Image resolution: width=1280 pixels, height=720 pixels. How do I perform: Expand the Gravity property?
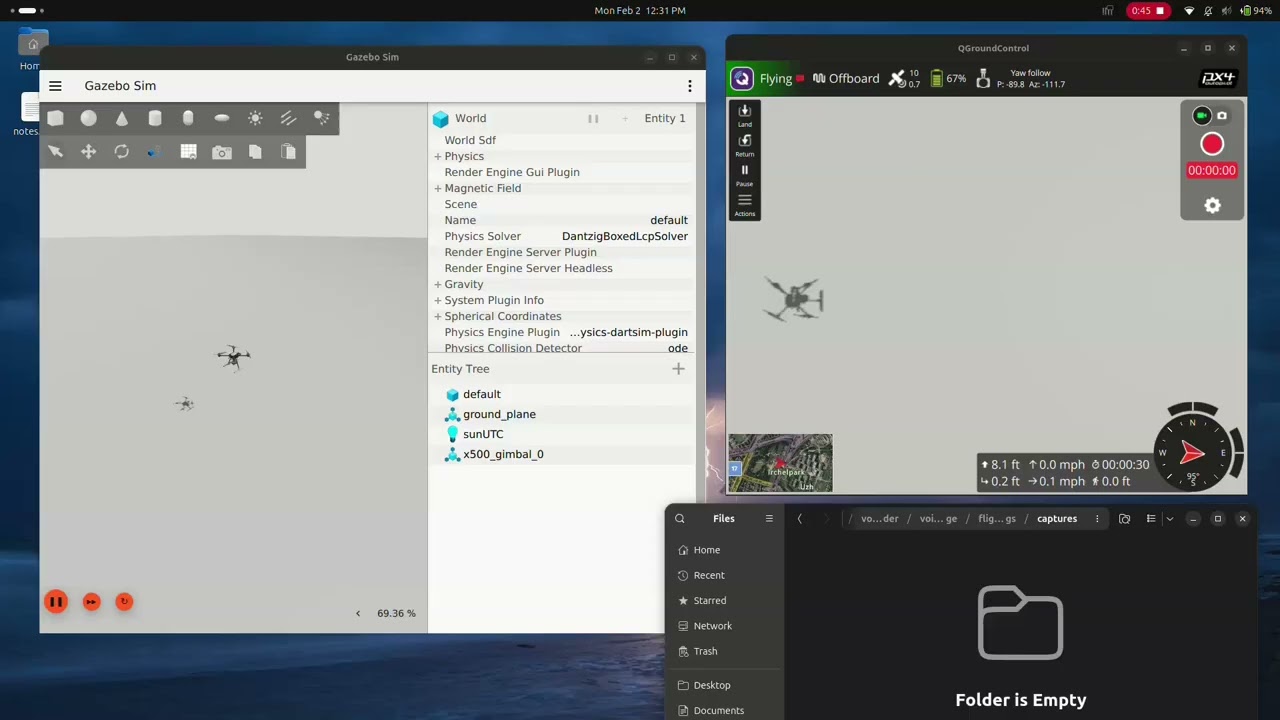pyautogui.click(x=437, y=285)
